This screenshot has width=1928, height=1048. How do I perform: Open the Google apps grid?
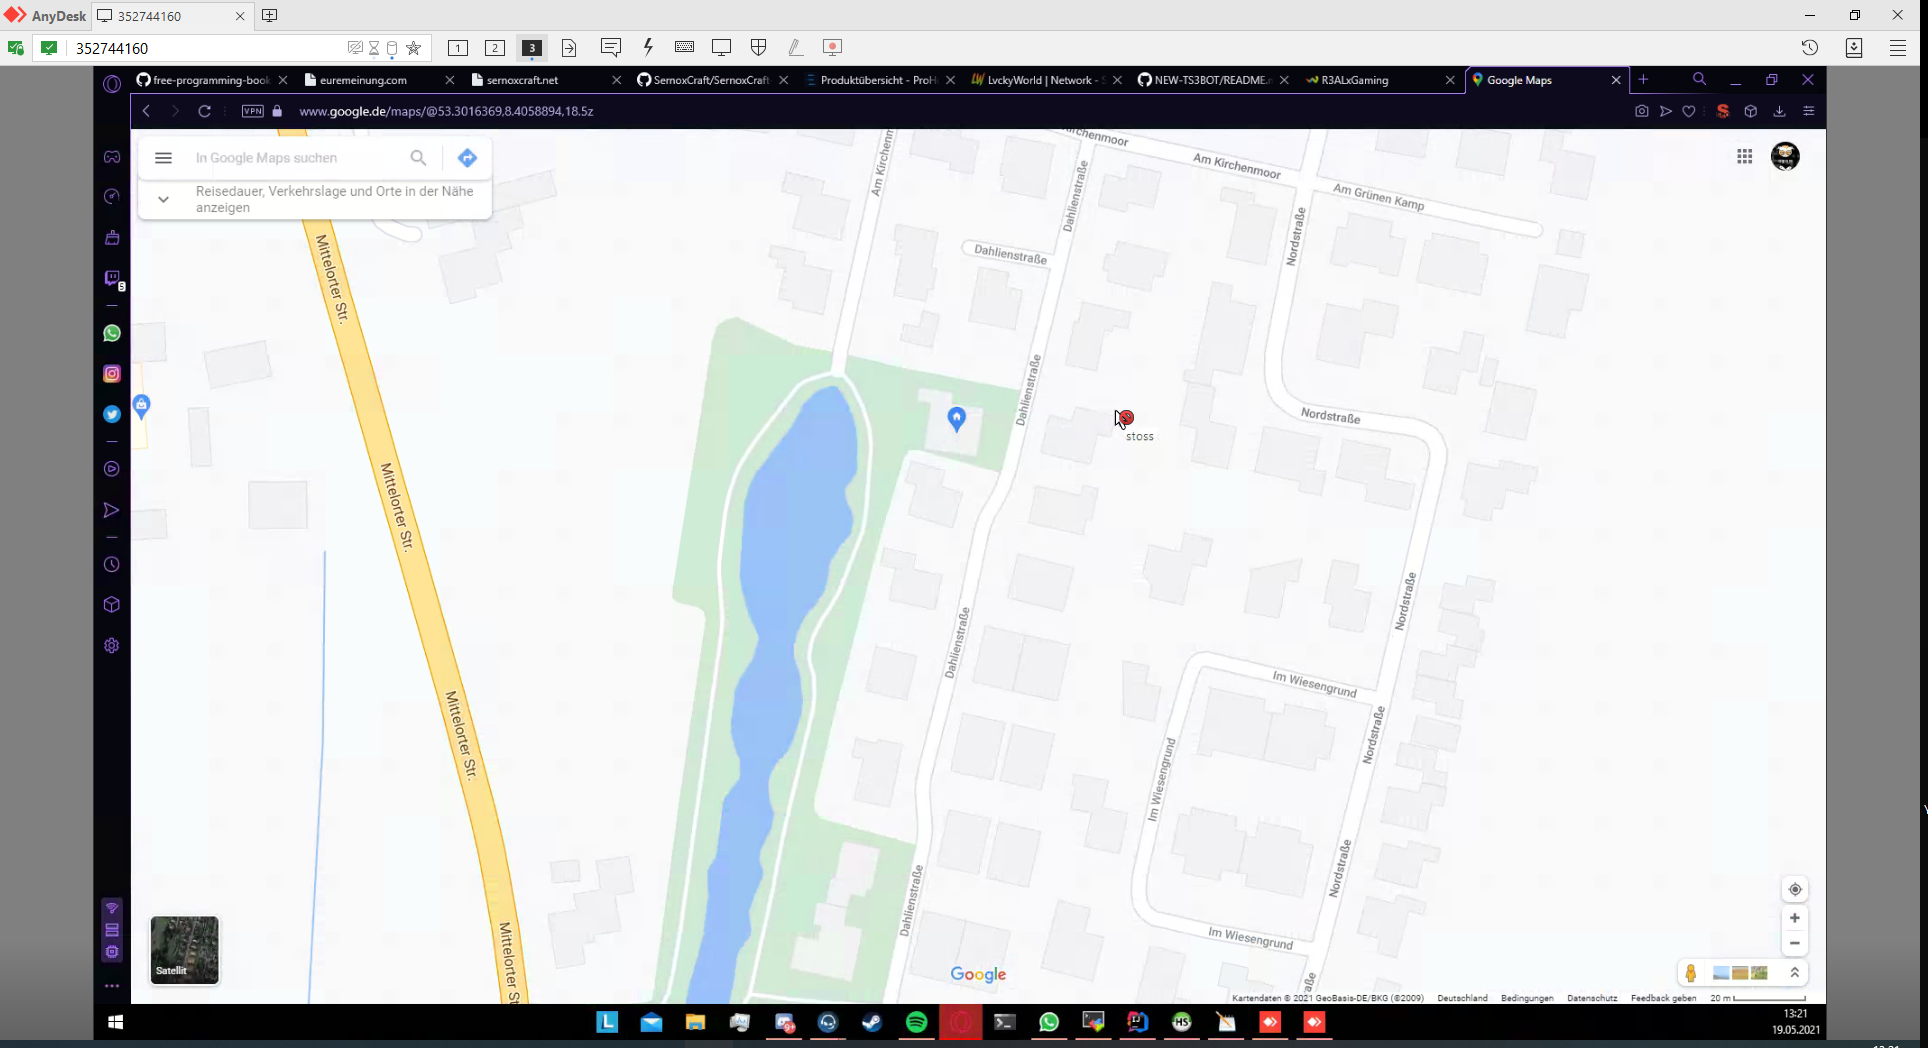pyautogui.click(x=1744, y=157)
